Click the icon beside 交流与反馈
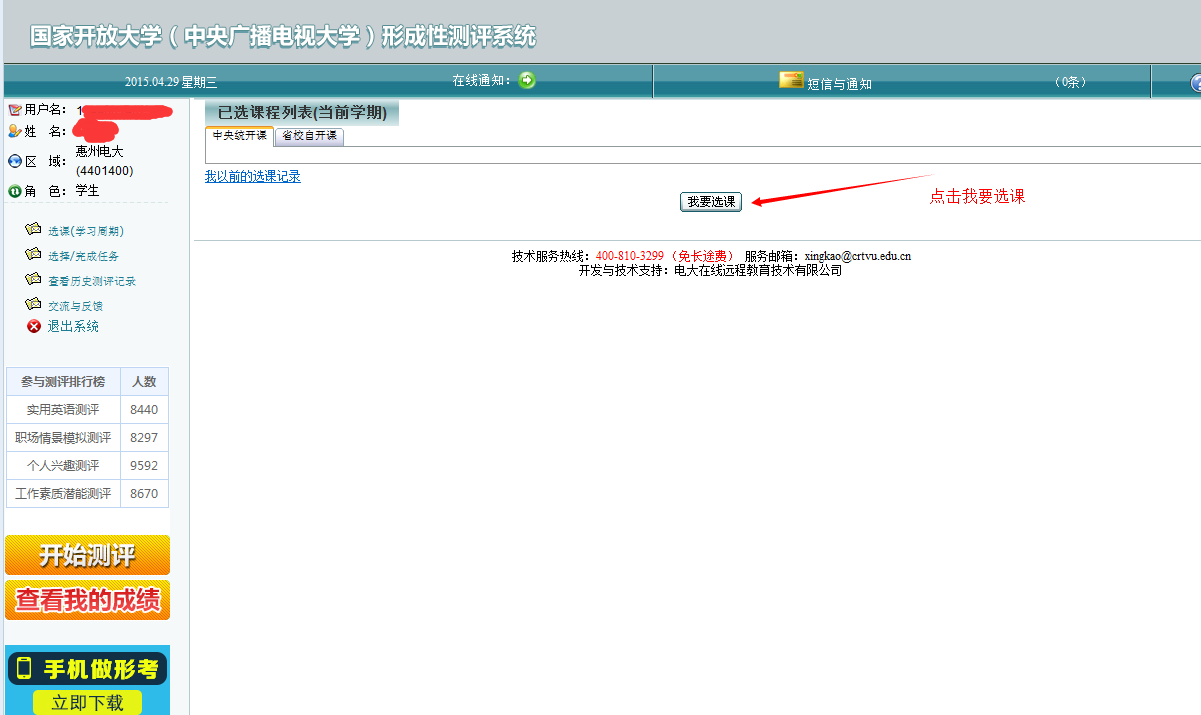The width and height of the screenshot is (1201, 715). click(33, 305)
